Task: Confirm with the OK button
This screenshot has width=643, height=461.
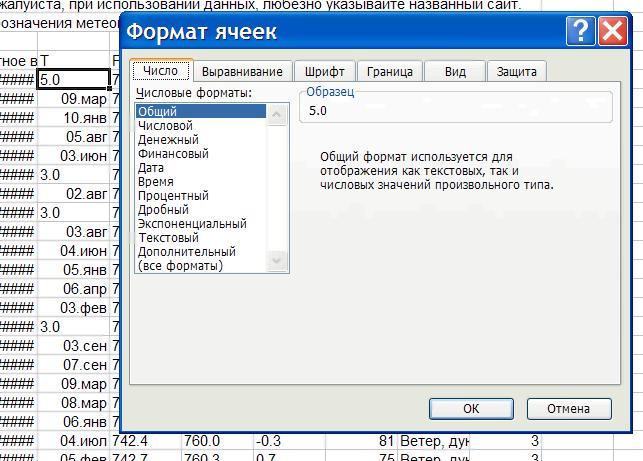Action: coord(471,408)
